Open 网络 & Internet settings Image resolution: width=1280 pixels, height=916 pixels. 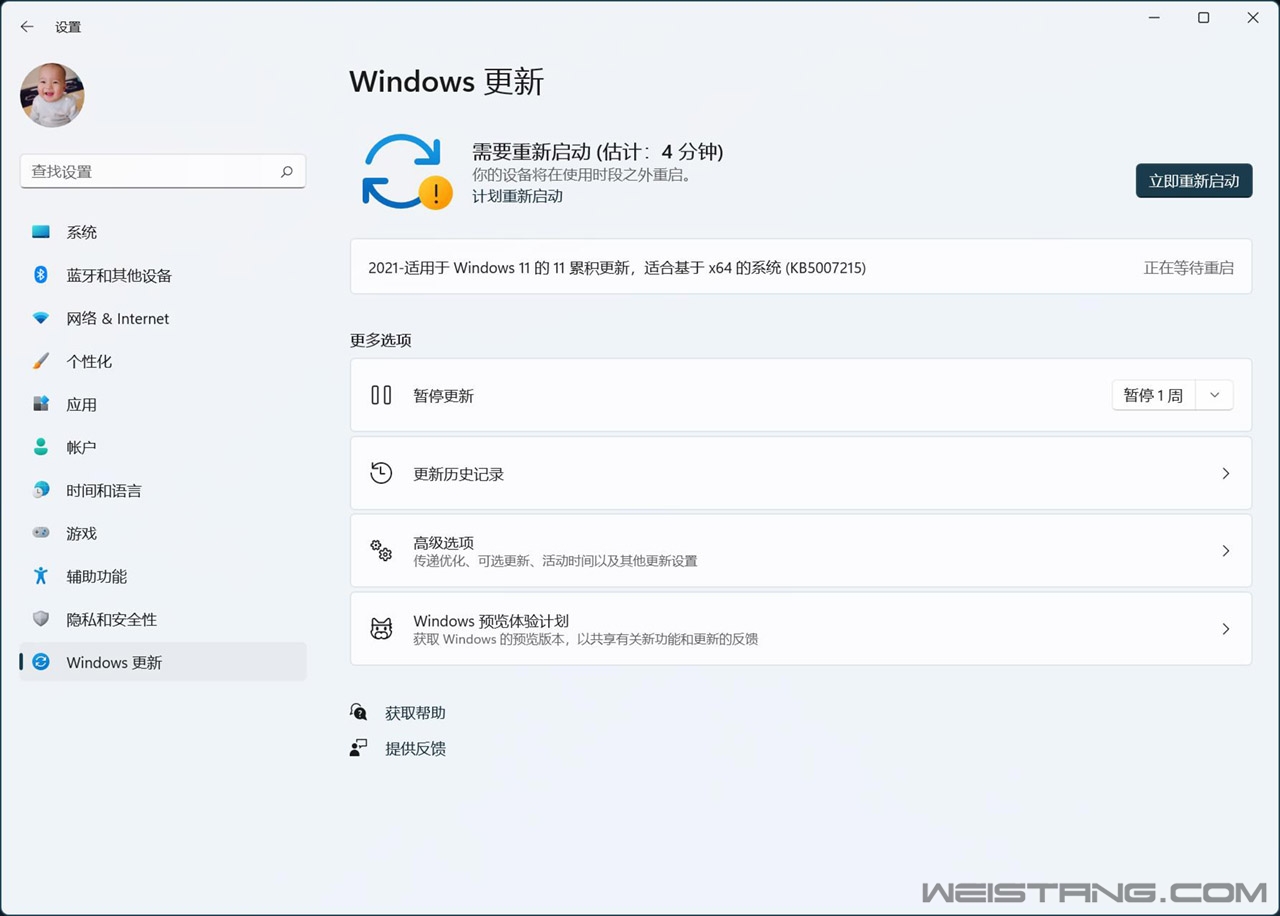pyautogui.click(x=163, y=318)
